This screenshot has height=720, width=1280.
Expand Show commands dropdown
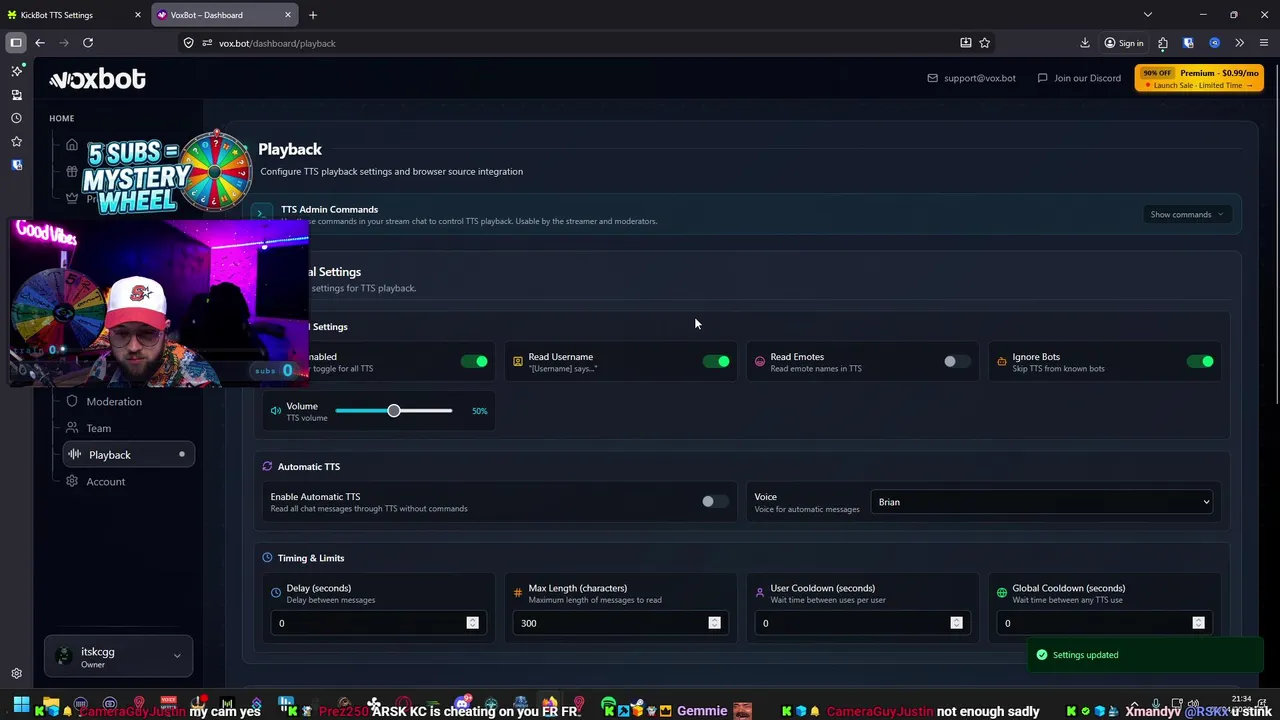pos(1187,214)
